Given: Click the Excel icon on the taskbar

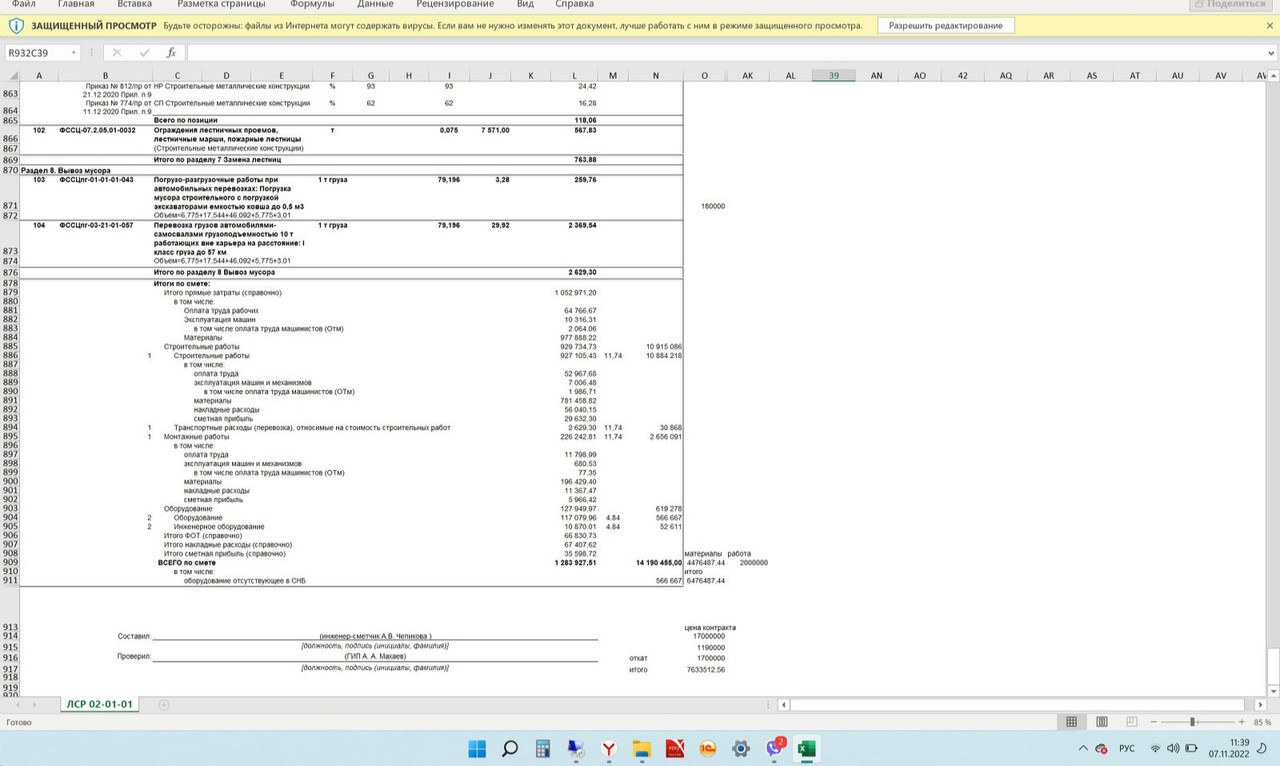Looking at the screenshot, I should [x=807, y=748].
